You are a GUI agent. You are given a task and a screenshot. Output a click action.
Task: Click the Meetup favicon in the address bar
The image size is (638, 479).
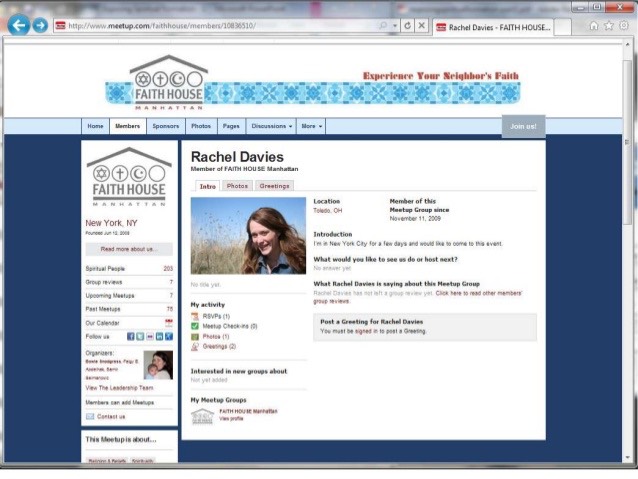click(x=61, y=26)
